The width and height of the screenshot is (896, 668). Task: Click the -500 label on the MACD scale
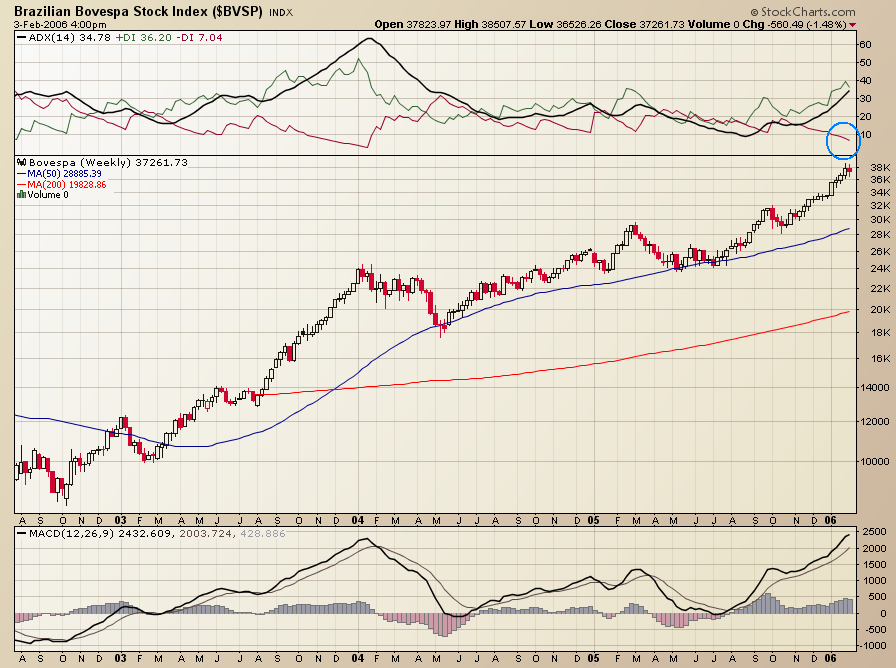point(875,630)
